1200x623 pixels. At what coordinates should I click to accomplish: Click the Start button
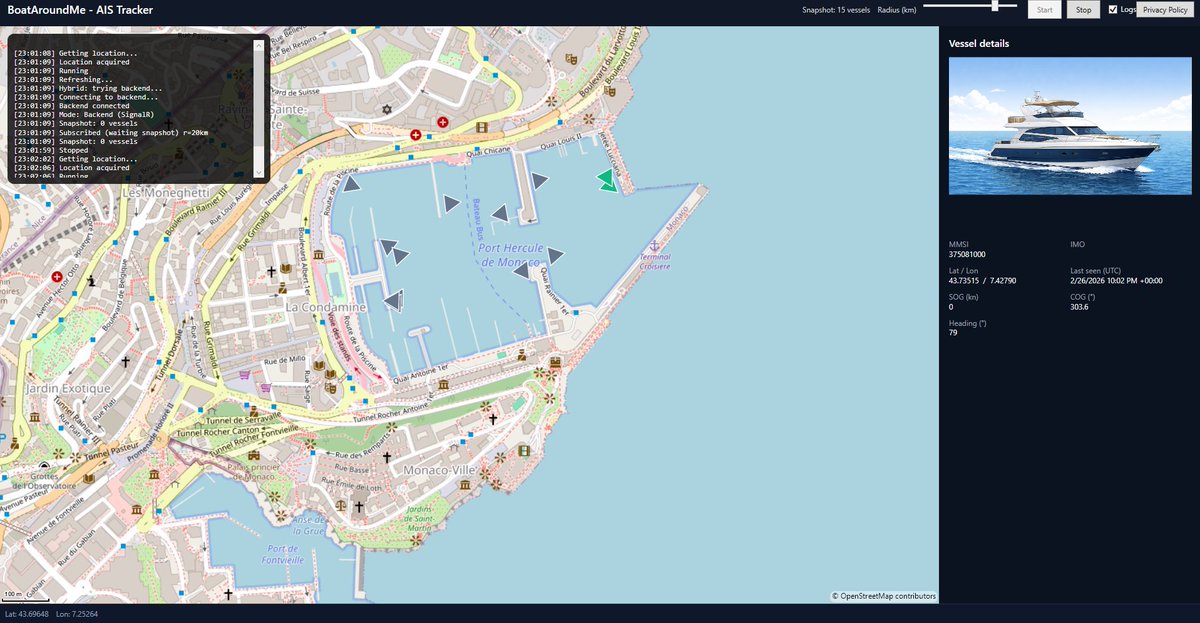1044,9
